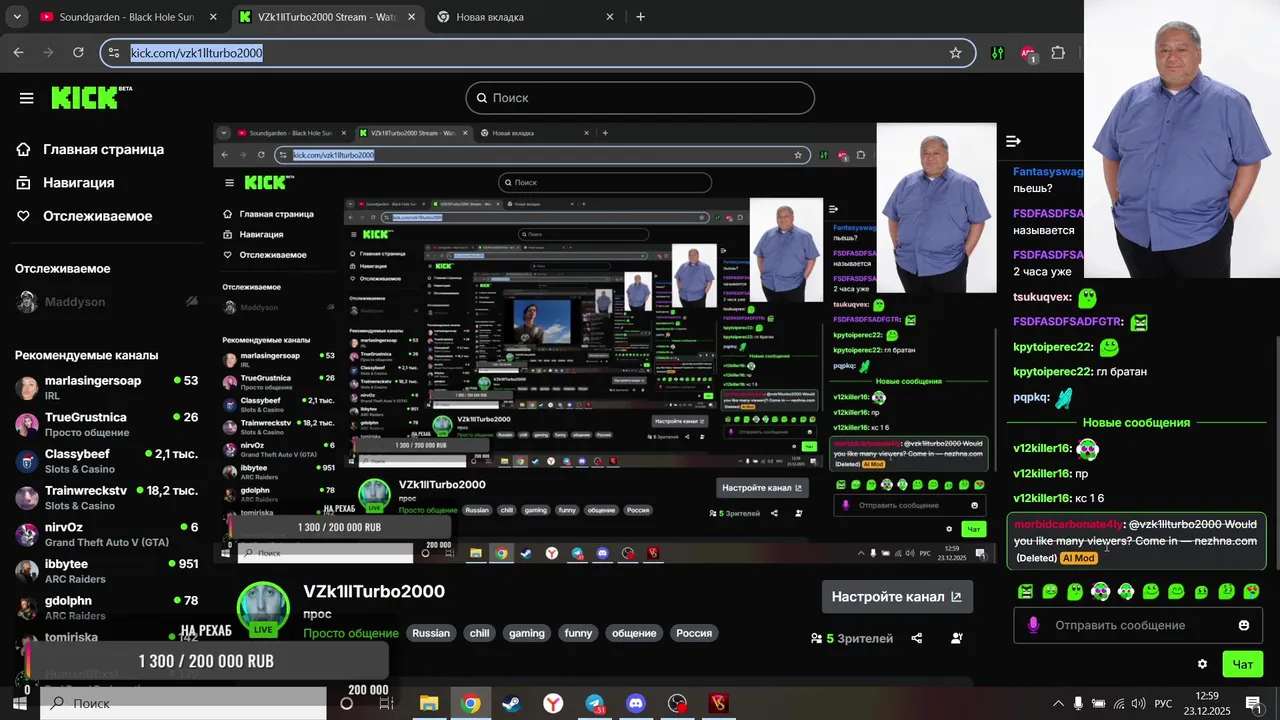Open recommended channel Trainwreckstv
The image size is (1280, 720).
106,498
